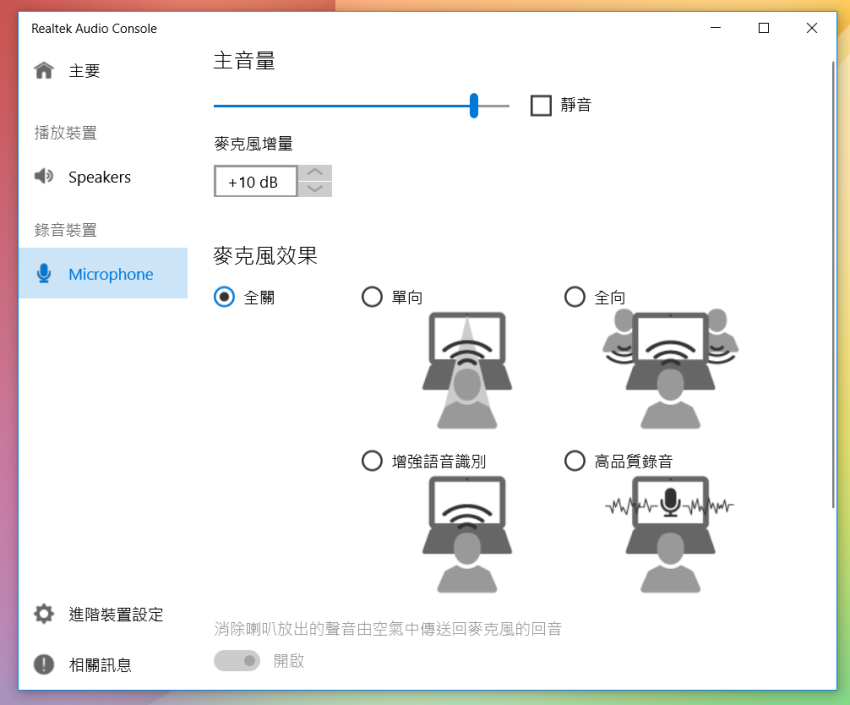This screenshot has height=705, width=850.
Task: Select the 單向 radio button
Action: (x=372, y=297)
